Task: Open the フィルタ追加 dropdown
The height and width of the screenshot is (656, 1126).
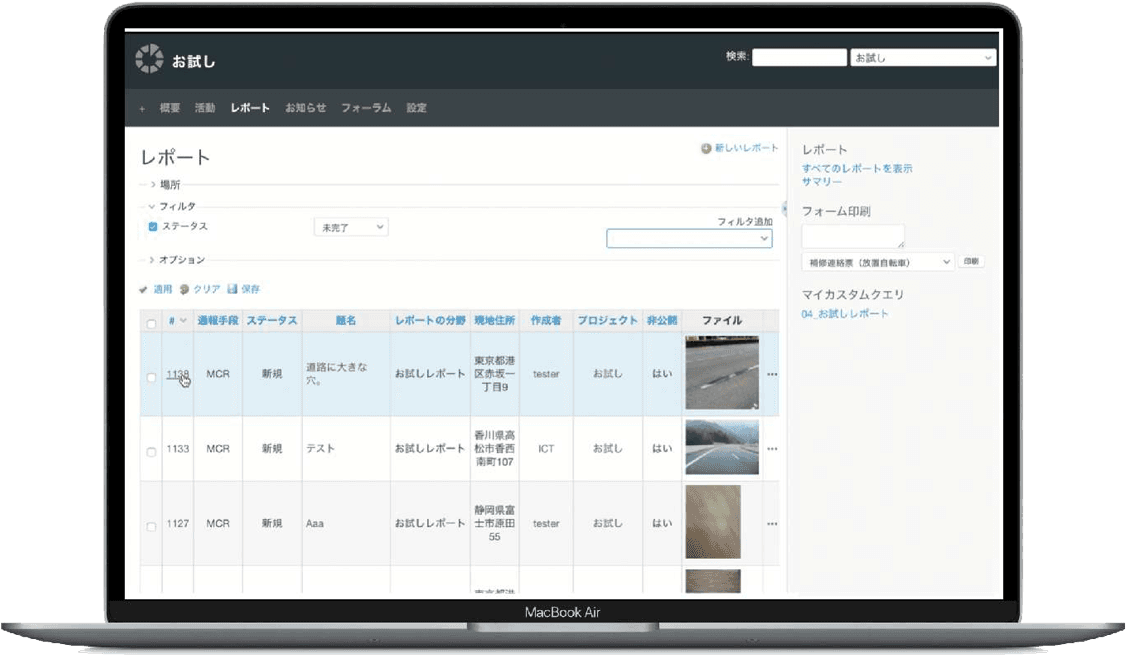Action: (689, 239)
